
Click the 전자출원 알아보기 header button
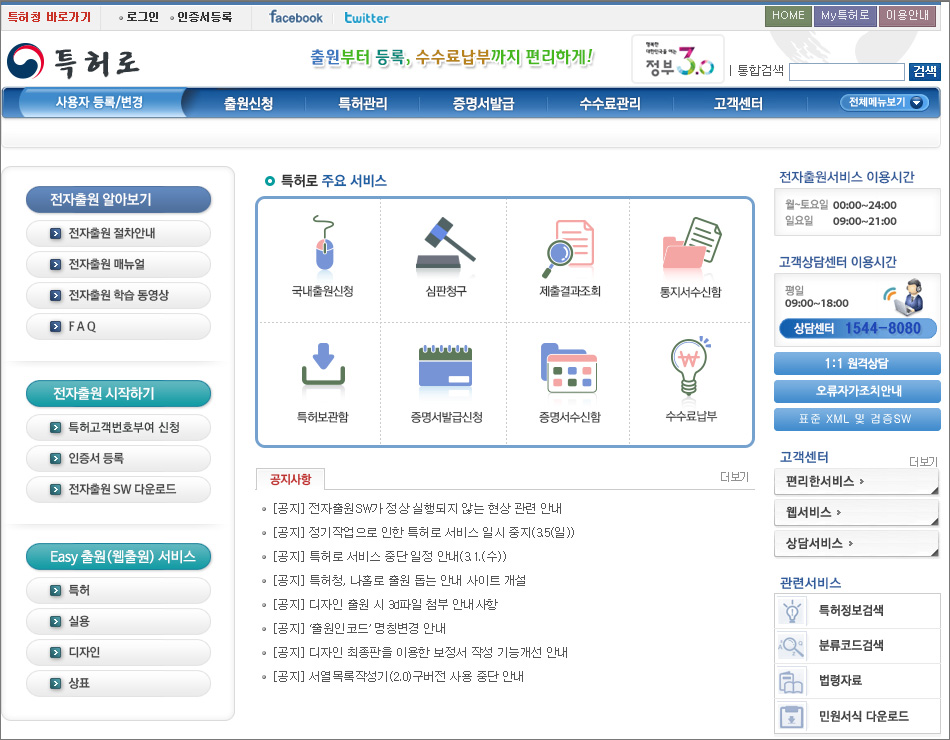118,199
